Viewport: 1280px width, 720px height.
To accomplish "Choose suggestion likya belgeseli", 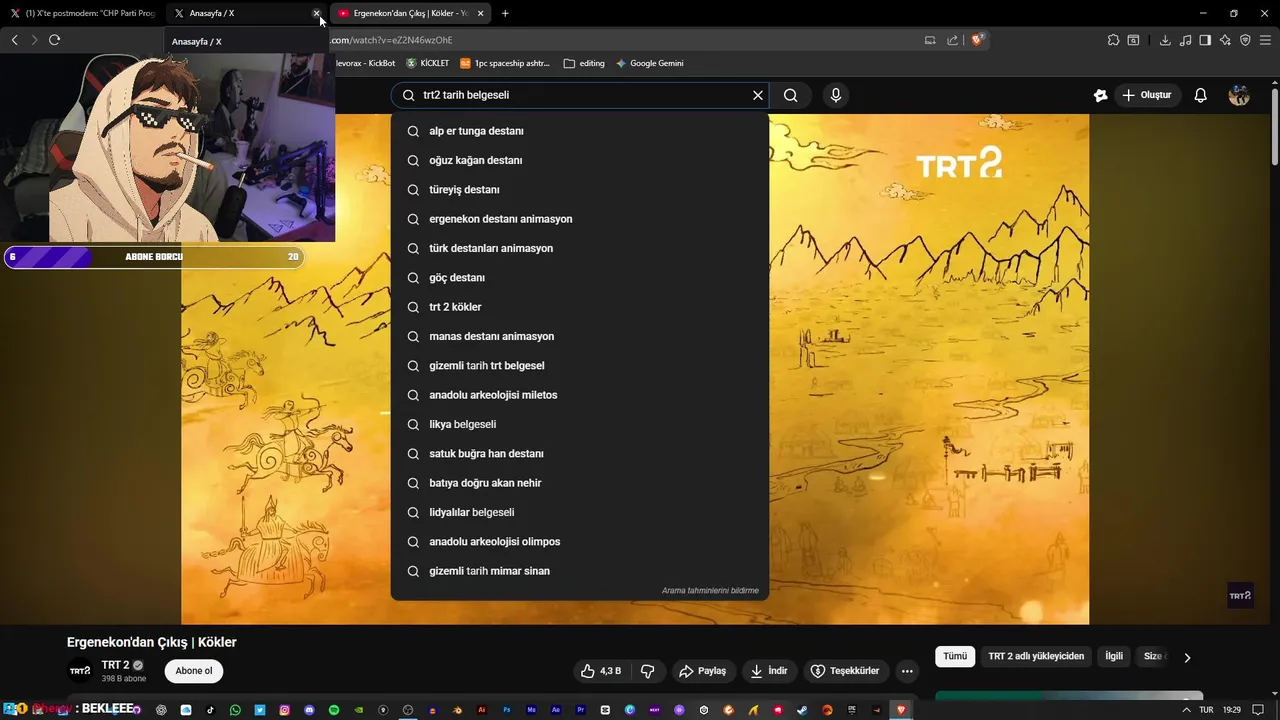I will click(580, 424).
